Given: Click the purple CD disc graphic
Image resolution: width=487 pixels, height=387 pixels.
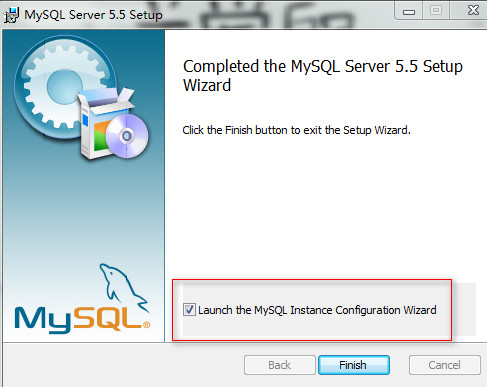Looking at the screenshot, I should click(x=127, y=136).
